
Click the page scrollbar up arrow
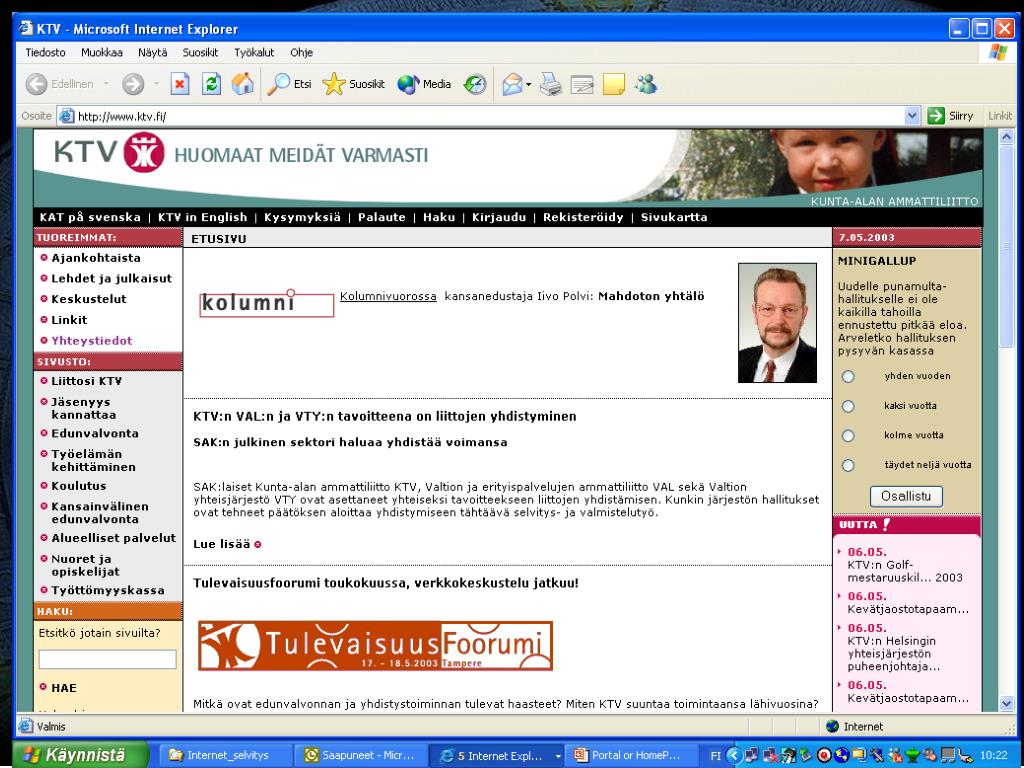point(1006,137)
